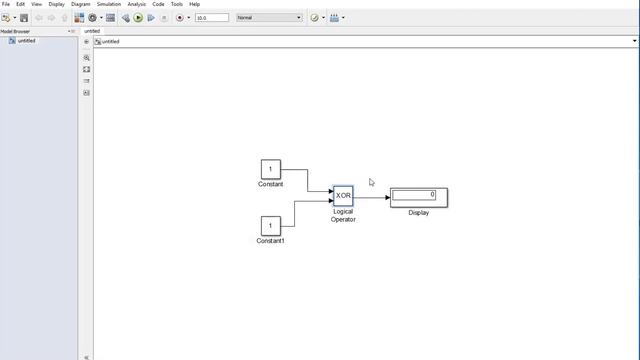Click the untitled model icon in breadcrumb bar
The height and width of the screenshot is (360, 640).
click(x=98, y=42)
